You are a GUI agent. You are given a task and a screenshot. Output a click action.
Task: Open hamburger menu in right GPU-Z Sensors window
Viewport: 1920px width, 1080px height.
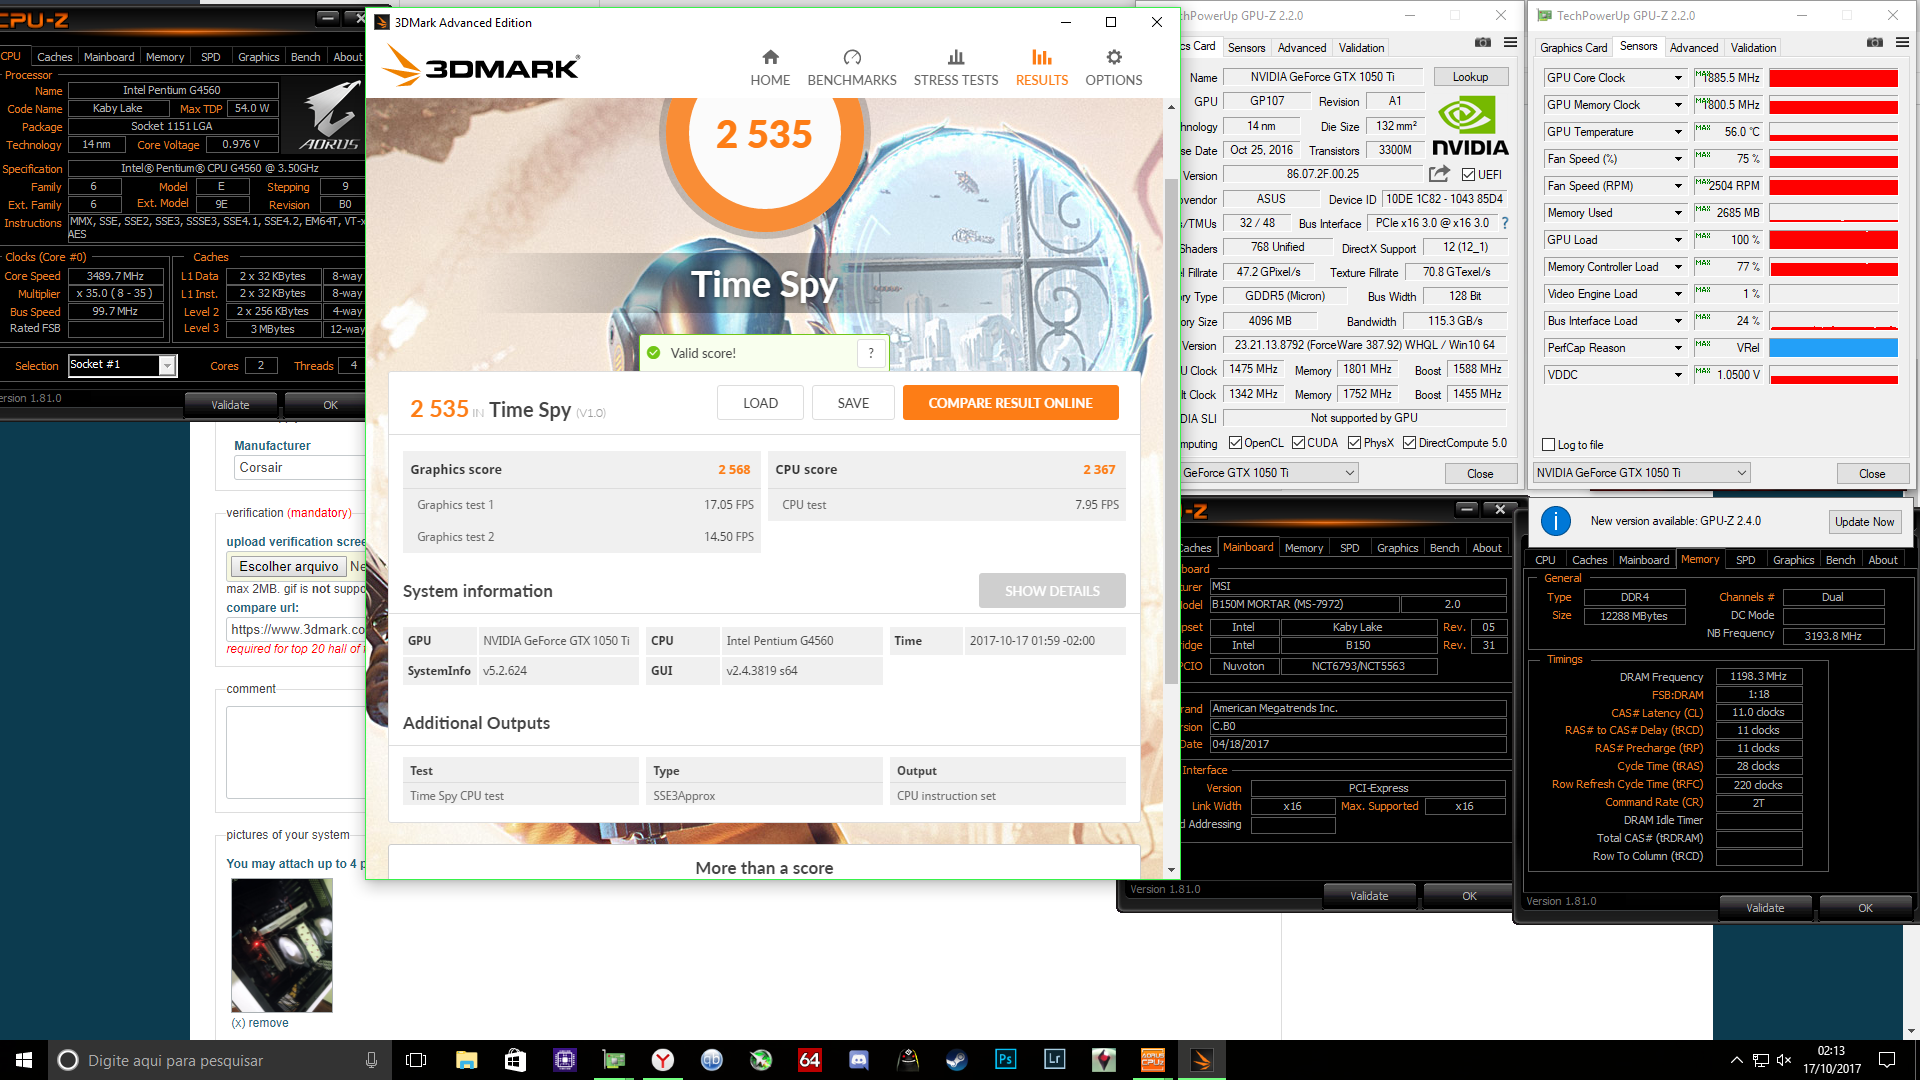(x=1902, y=43)
